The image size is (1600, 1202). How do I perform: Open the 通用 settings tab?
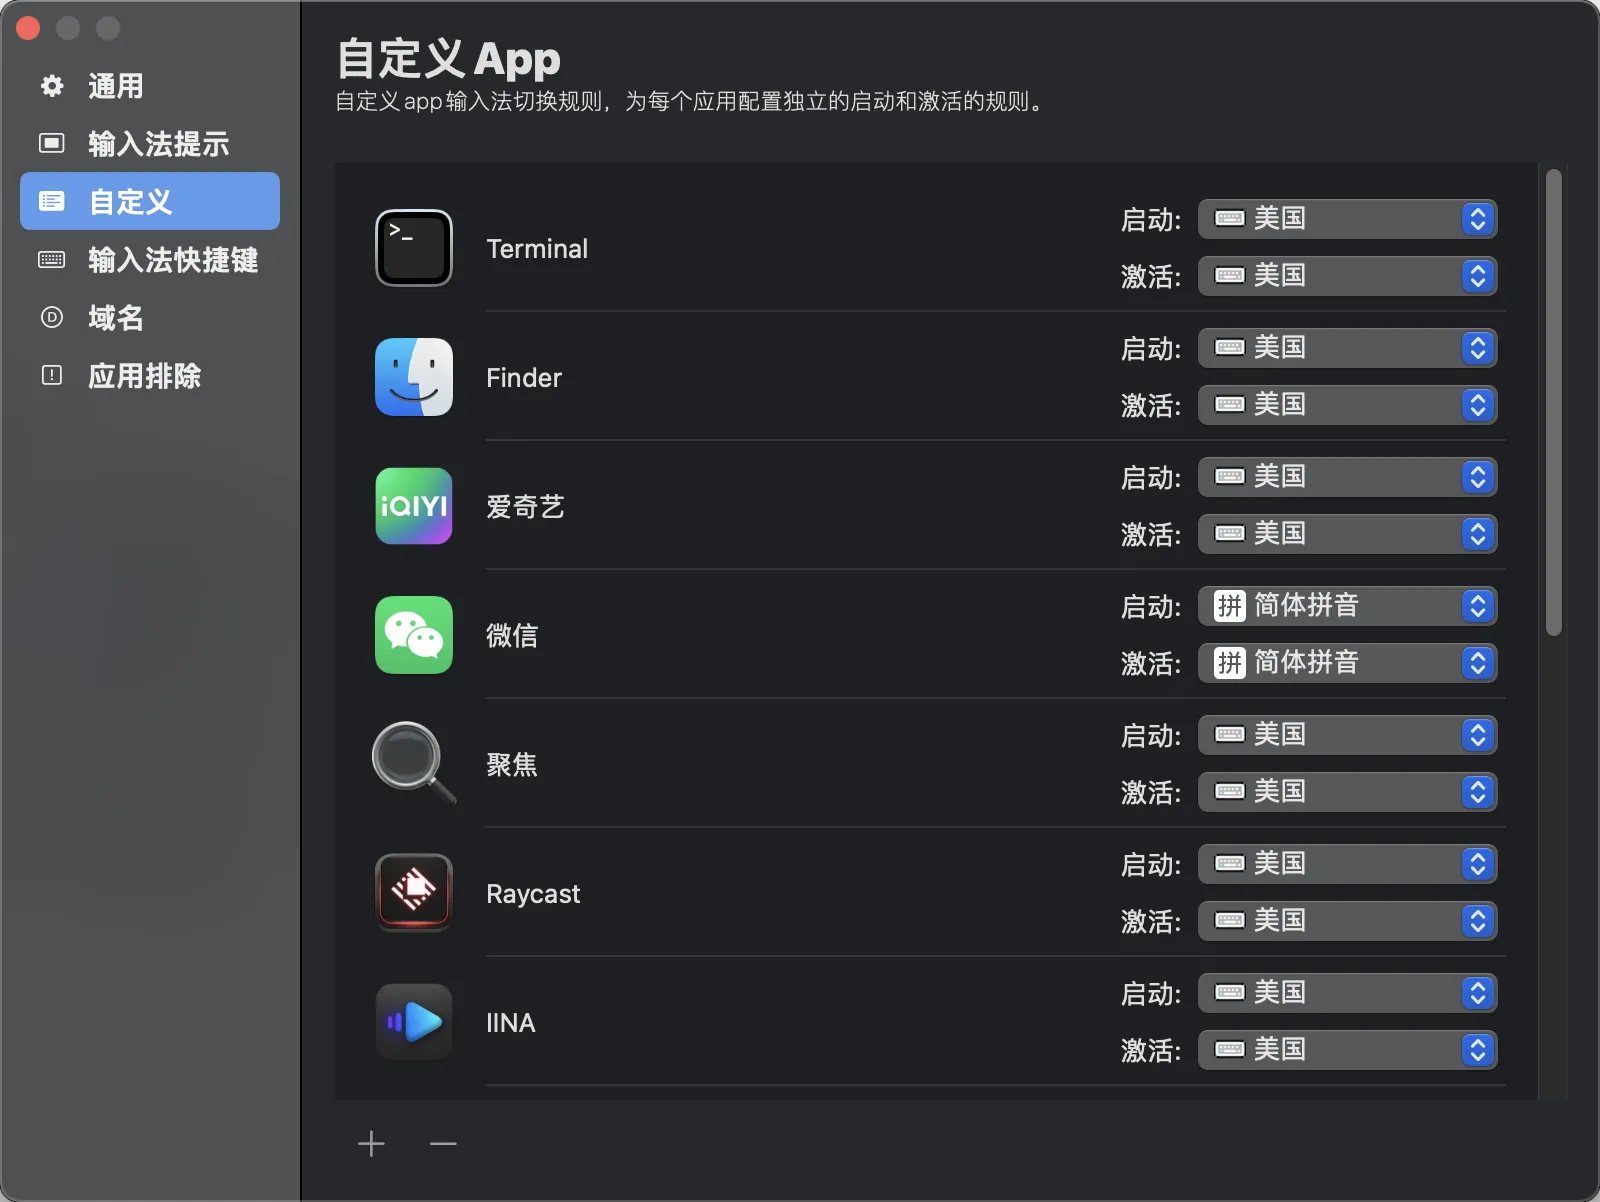[115, 86]
